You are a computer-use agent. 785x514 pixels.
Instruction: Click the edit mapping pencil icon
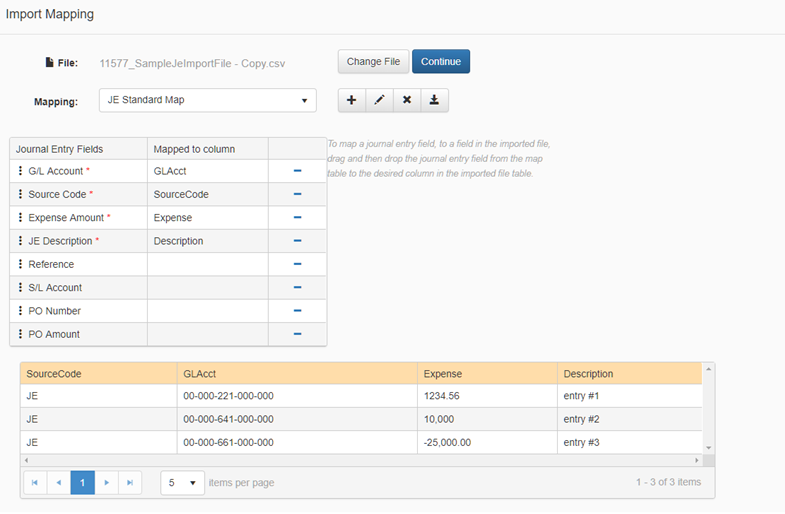click(x=379, y=100)
